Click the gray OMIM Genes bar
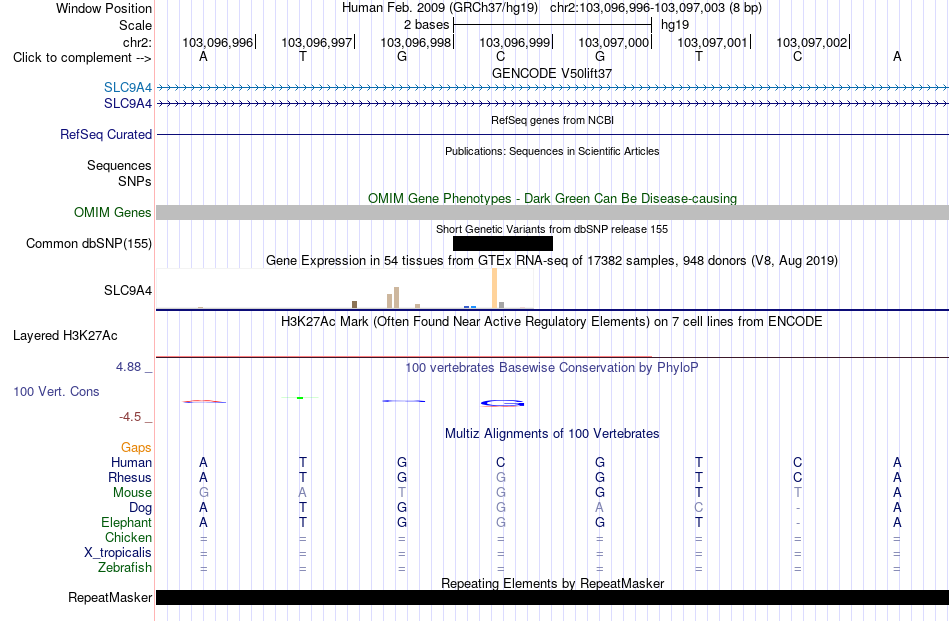The image size is (950, 621). coord(552,213)
